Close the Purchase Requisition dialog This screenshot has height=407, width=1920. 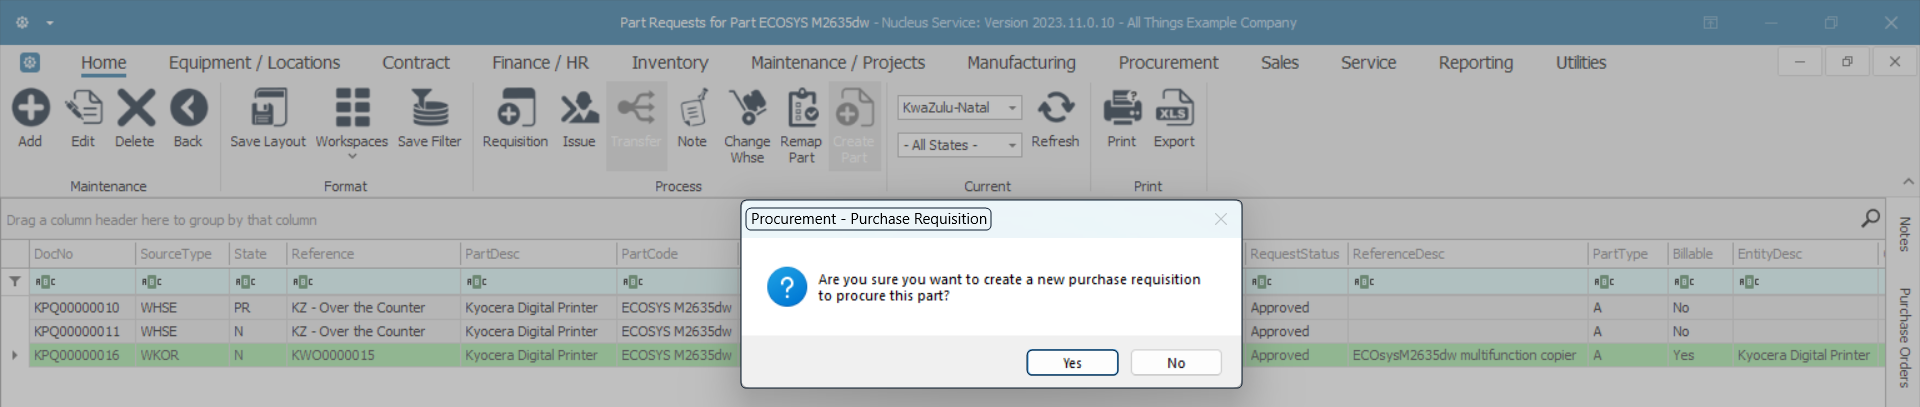tap(1220, 219)
